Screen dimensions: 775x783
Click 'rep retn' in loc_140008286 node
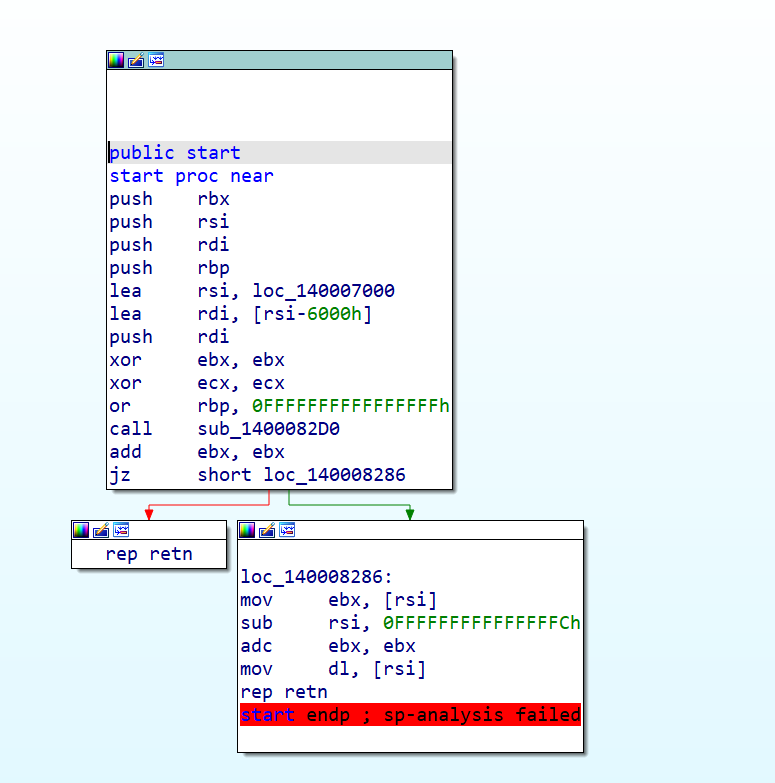(284, 692)
